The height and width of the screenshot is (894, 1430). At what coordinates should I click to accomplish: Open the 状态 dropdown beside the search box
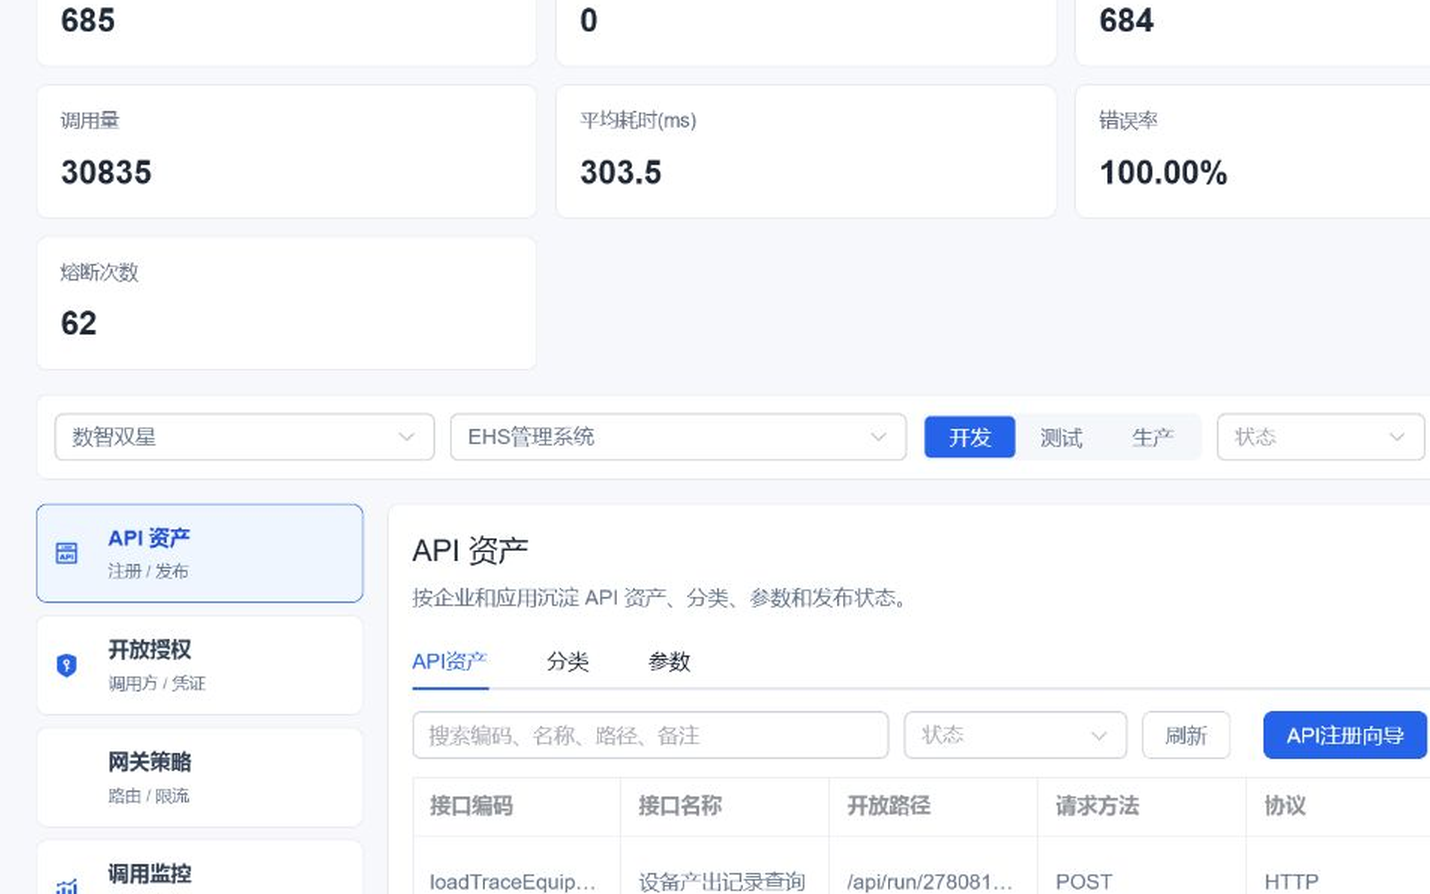(x=1015, y=735)
